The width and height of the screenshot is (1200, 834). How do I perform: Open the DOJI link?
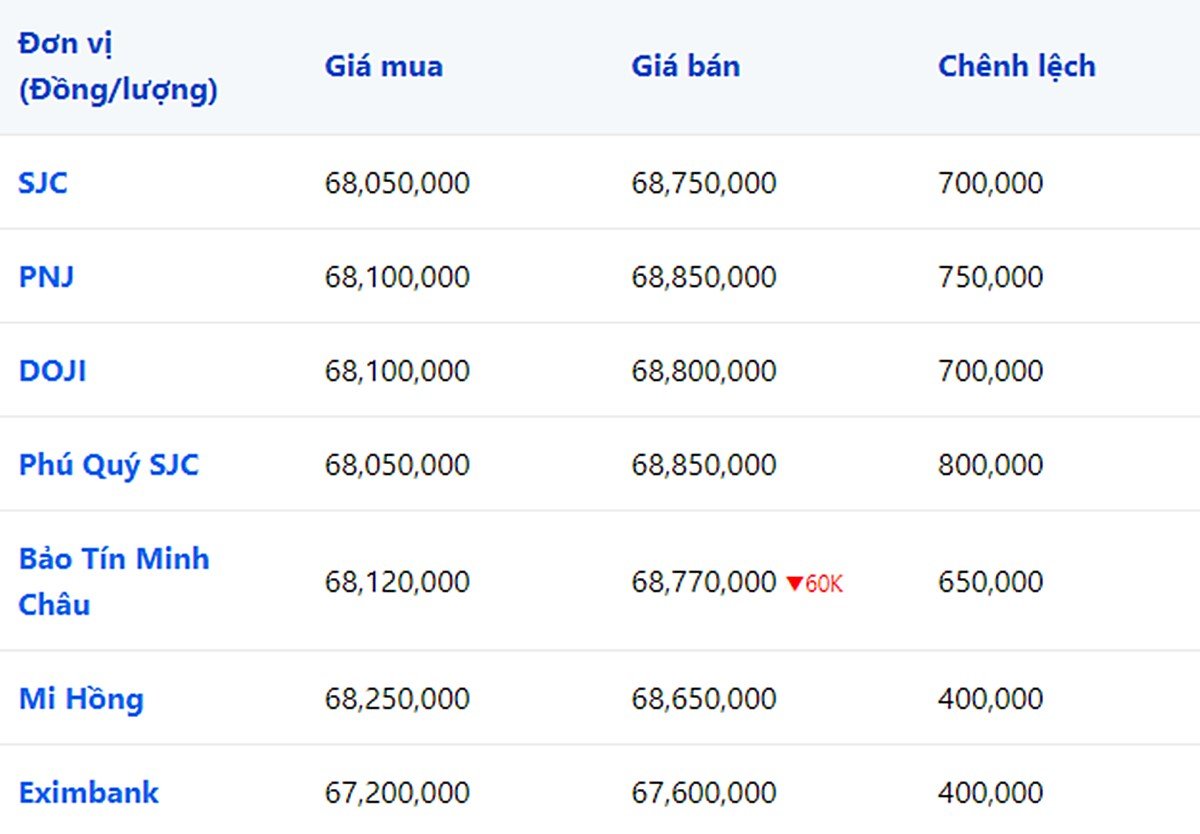(x=52, y=371)
